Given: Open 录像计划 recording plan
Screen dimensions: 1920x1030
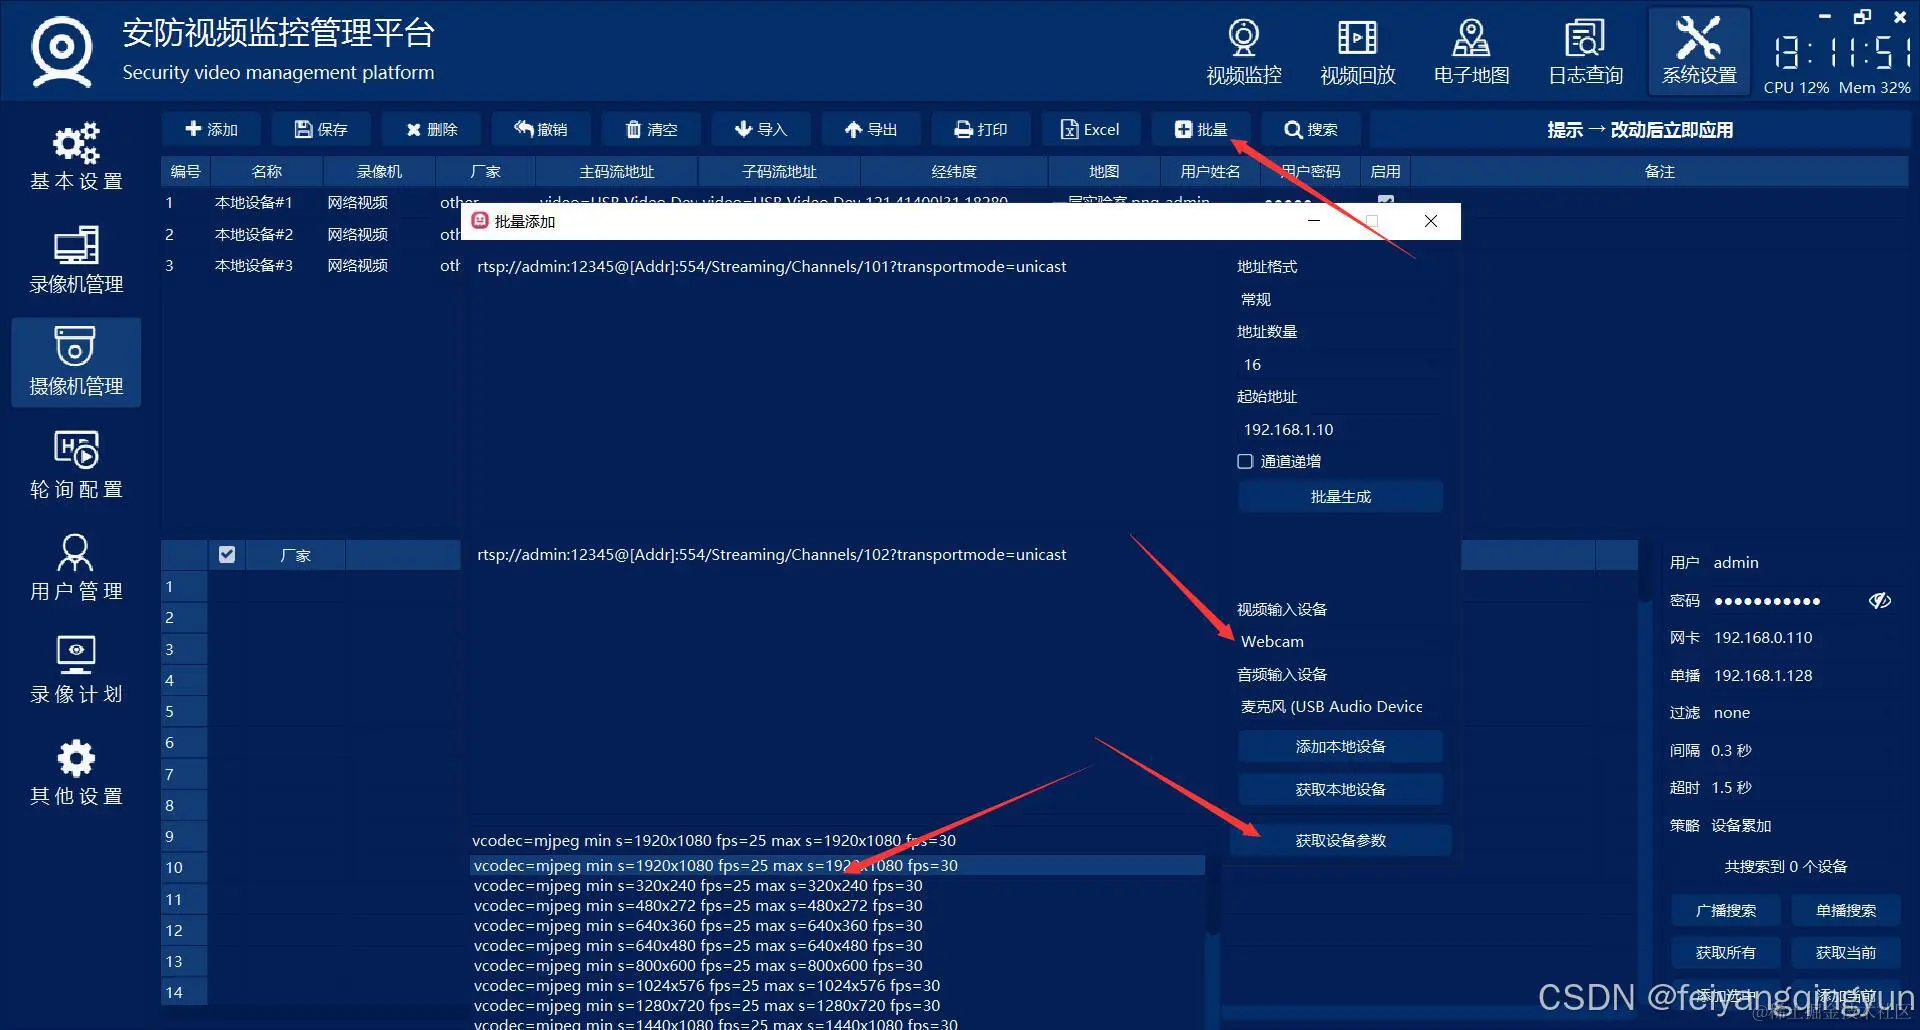Looking at the screenshot, I should (x=76, y=670).
